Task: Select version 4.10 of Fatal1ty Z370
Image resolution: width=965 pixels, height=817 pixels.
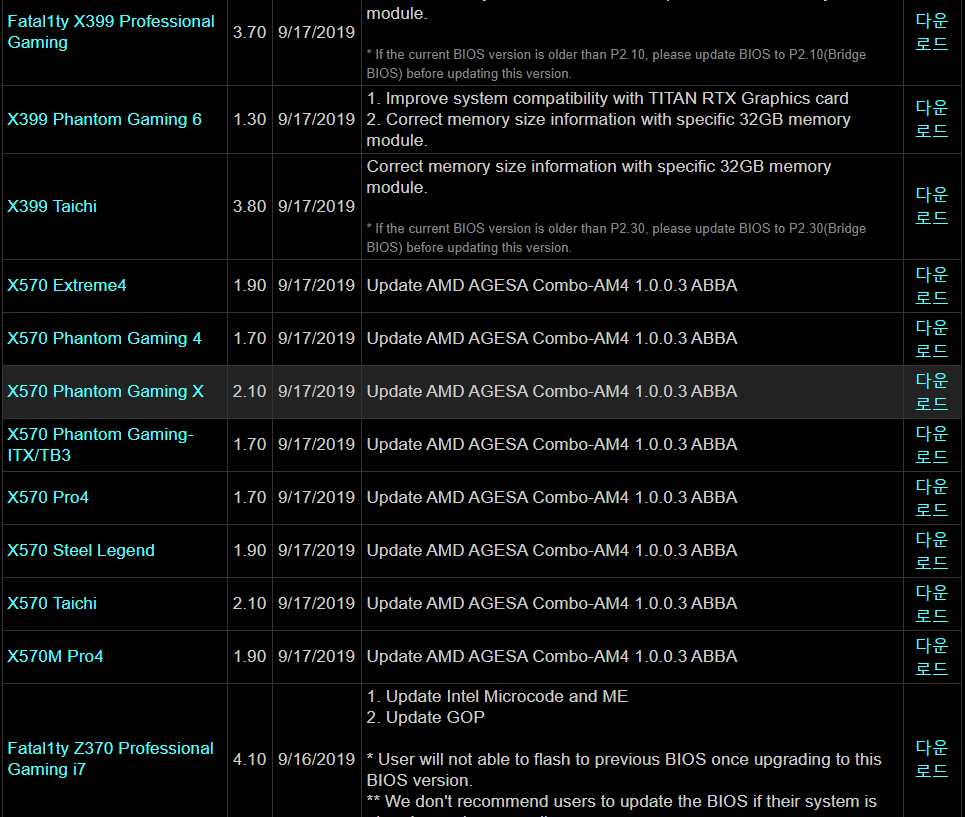Action: pyautogui.click(x=249, y=759)
